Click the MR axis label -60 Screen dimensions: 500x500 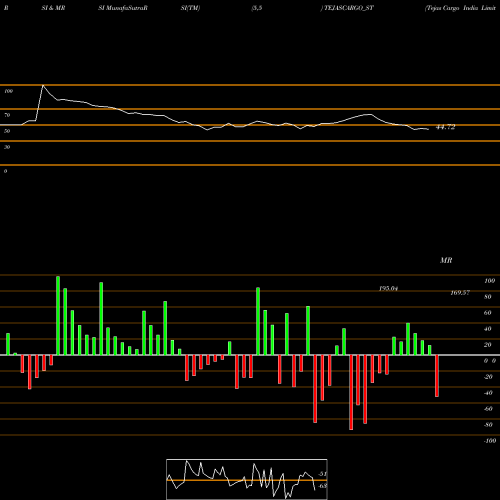click(x=488, y=409)
